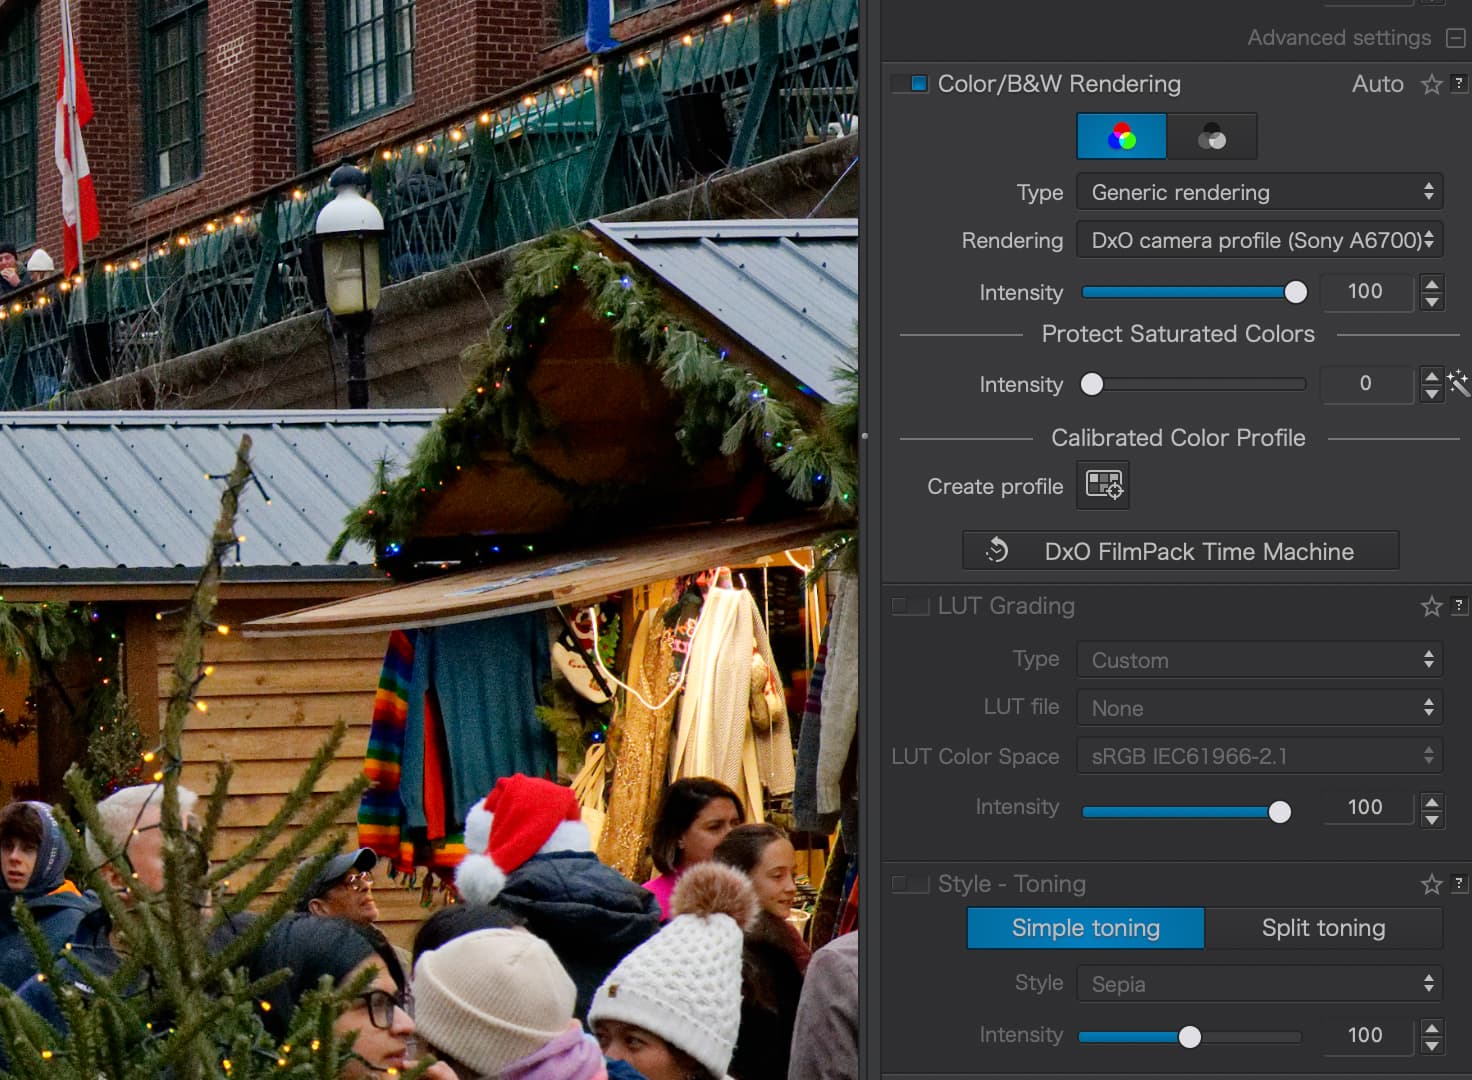Switch to Split toning tab
1472x1080 pixels.
1323,928
